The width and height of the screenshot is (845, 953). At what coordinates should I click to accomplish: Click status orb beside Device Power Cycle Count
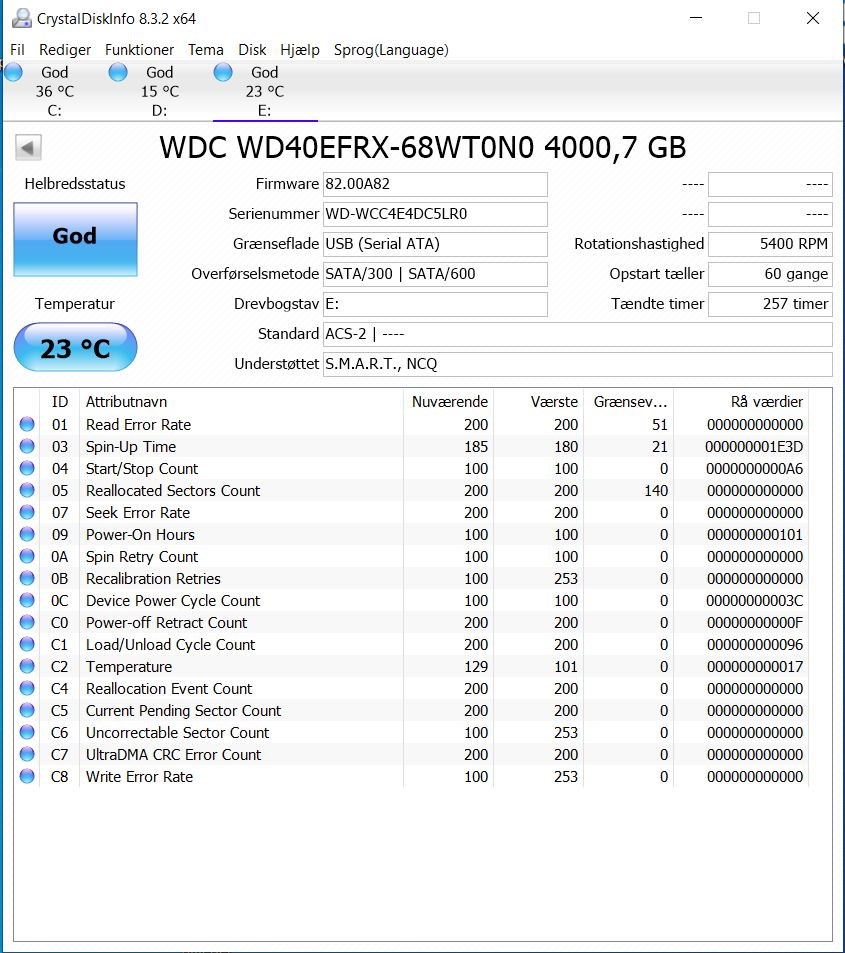(x=27, y=600)
